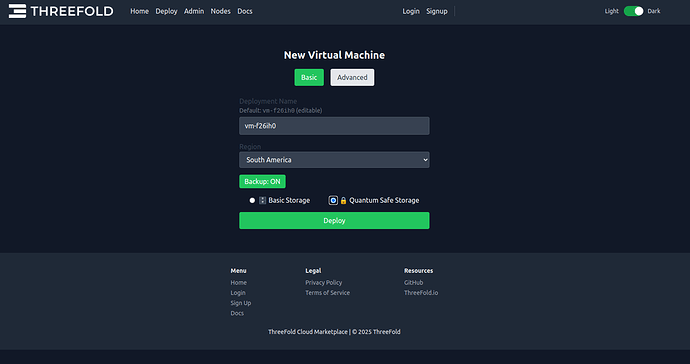The image size is (690, 364).
Task: Open the Terms of Service link
Action: tap(328, 293)
